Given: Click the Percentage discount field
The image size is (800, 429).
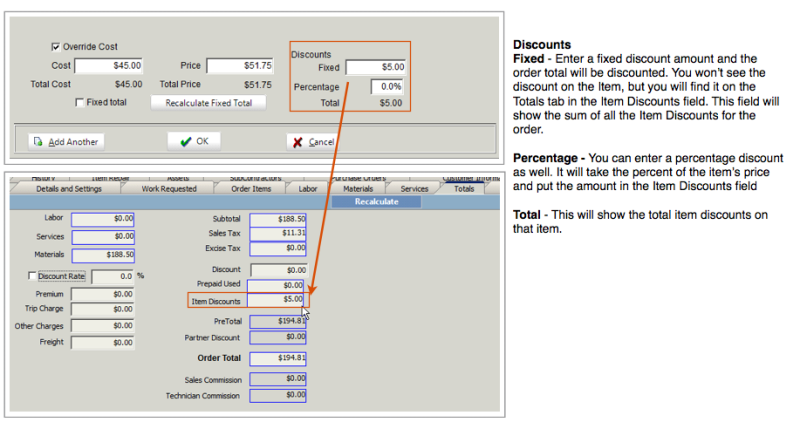Looking at the screenshot, I should (x=387, y=87).
